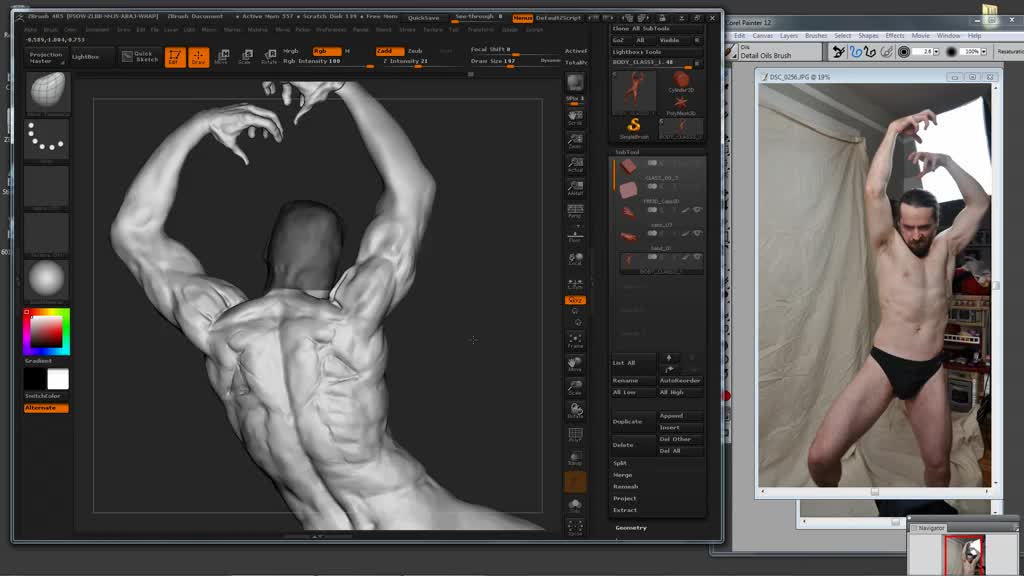Click the Rotate view icon on right shelf
1024x576 pixels.
[575, 411]
